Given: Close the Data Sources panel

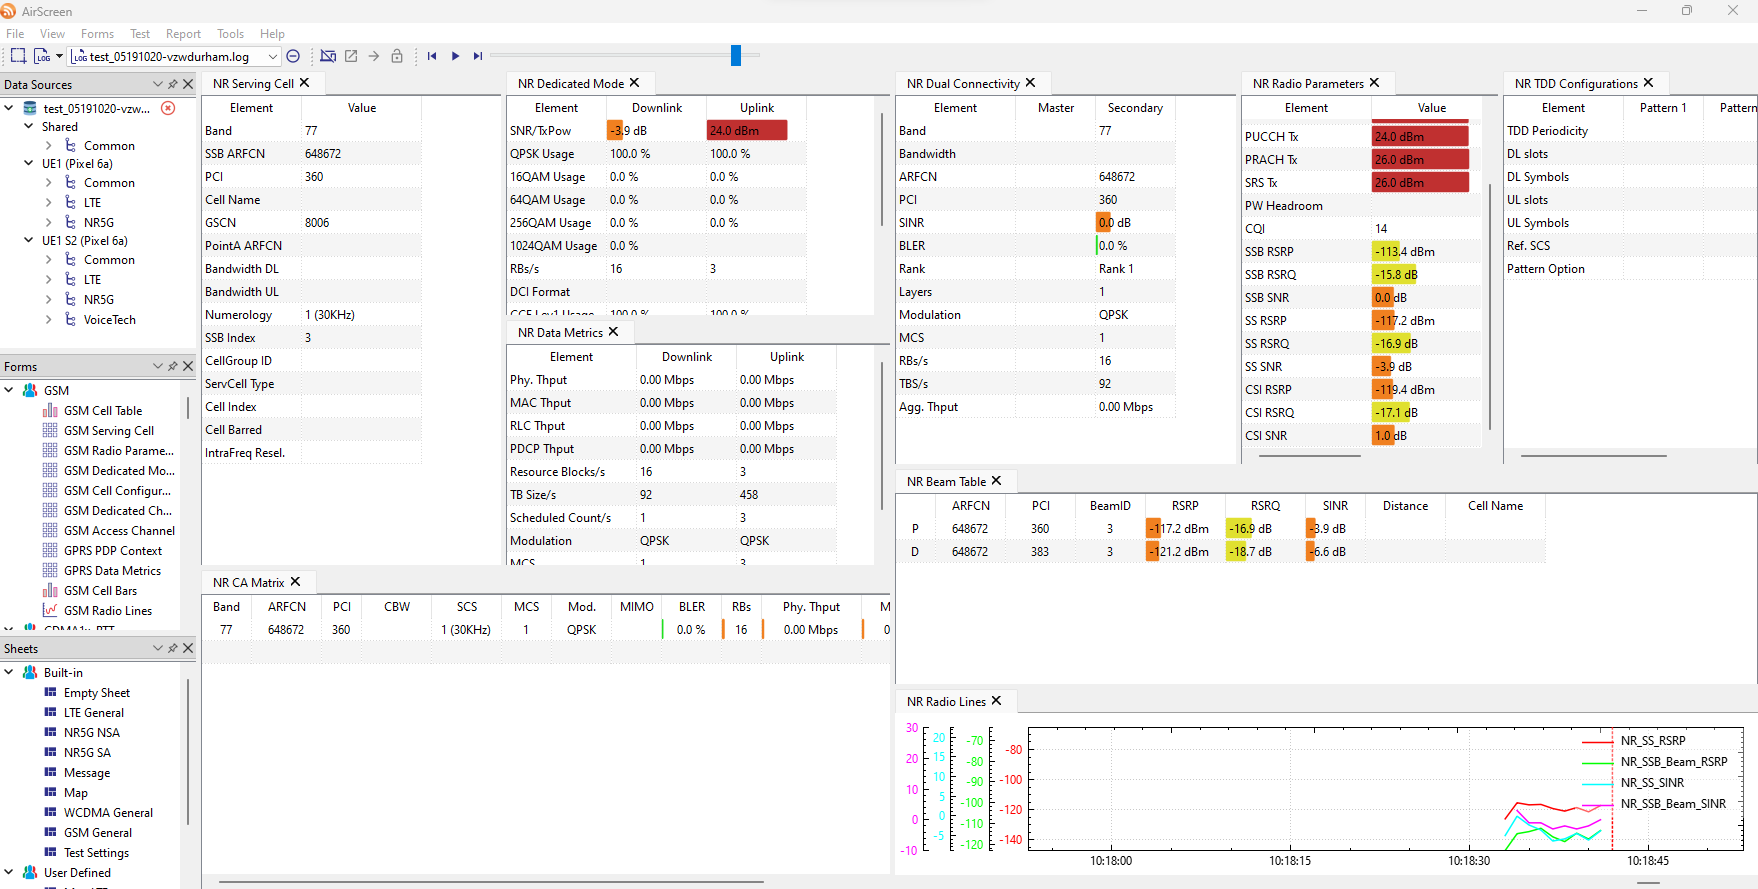Looking at the screenshot, I should (x=188, y=84).
